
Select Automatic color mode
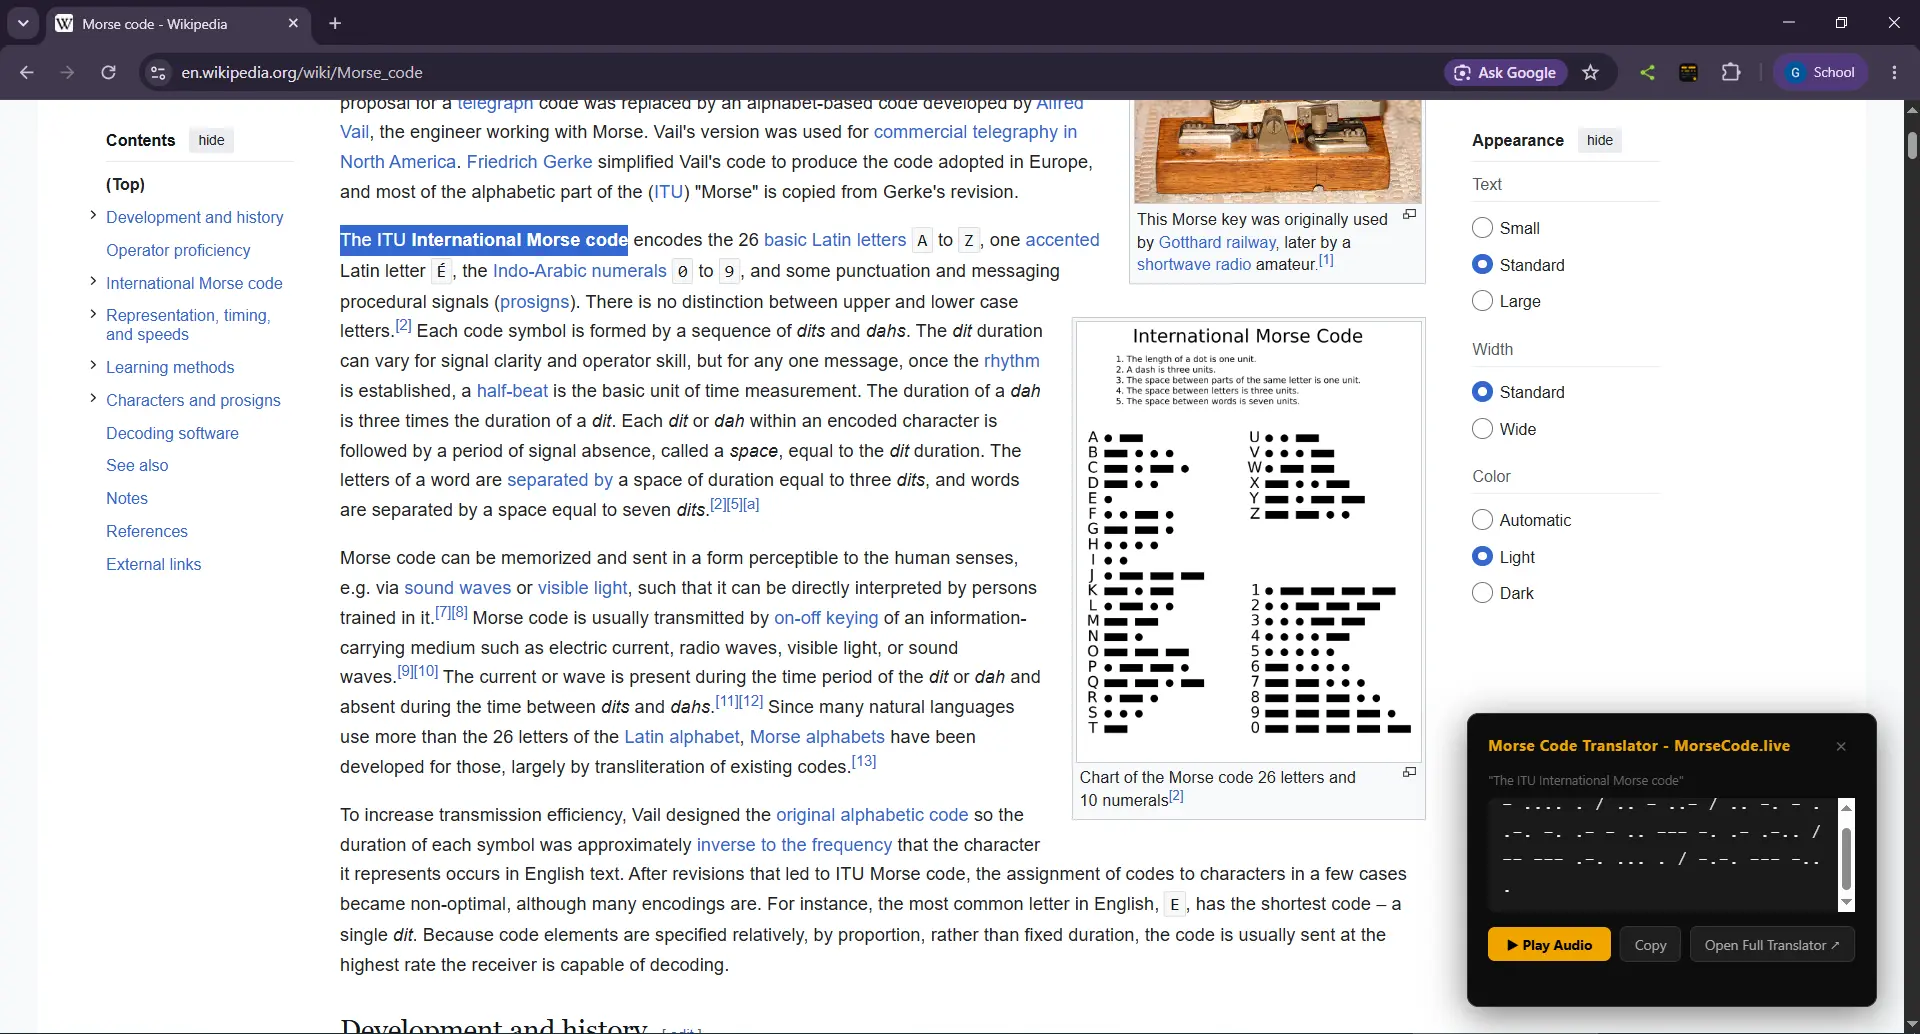tap(1482, 520)
